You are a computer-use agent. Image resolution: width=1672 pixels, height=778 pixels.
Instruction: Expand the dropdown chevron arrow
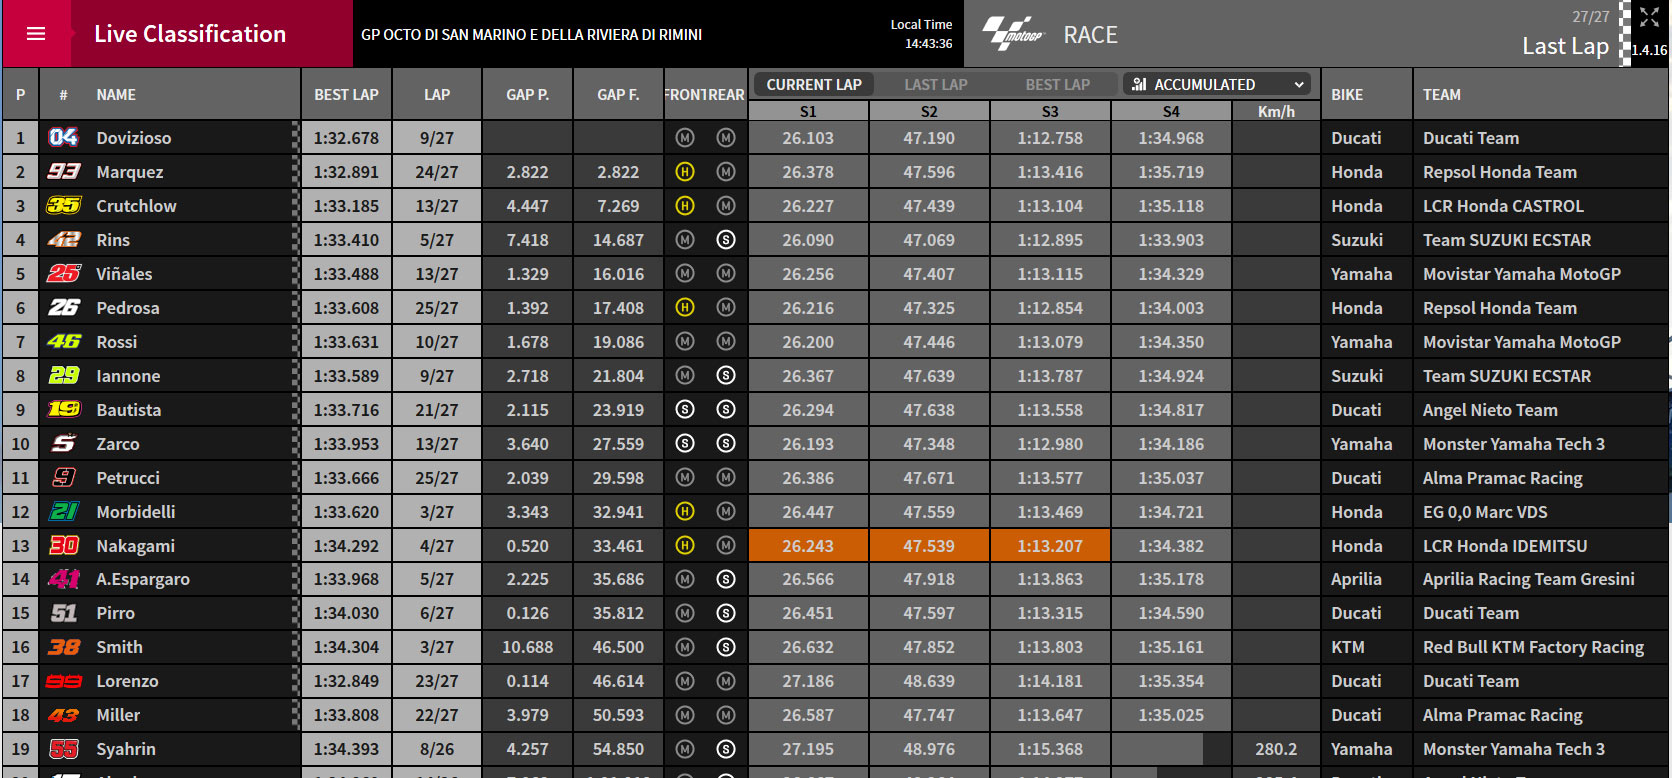pos(1299,85)
